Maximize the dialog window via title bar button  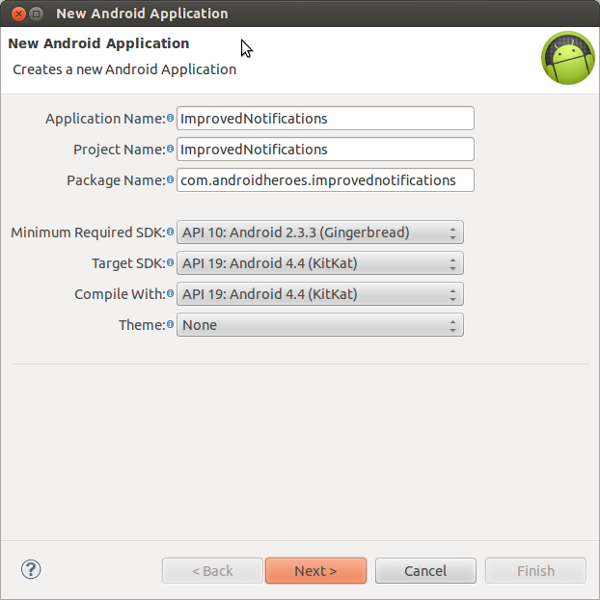click(36, 14)
